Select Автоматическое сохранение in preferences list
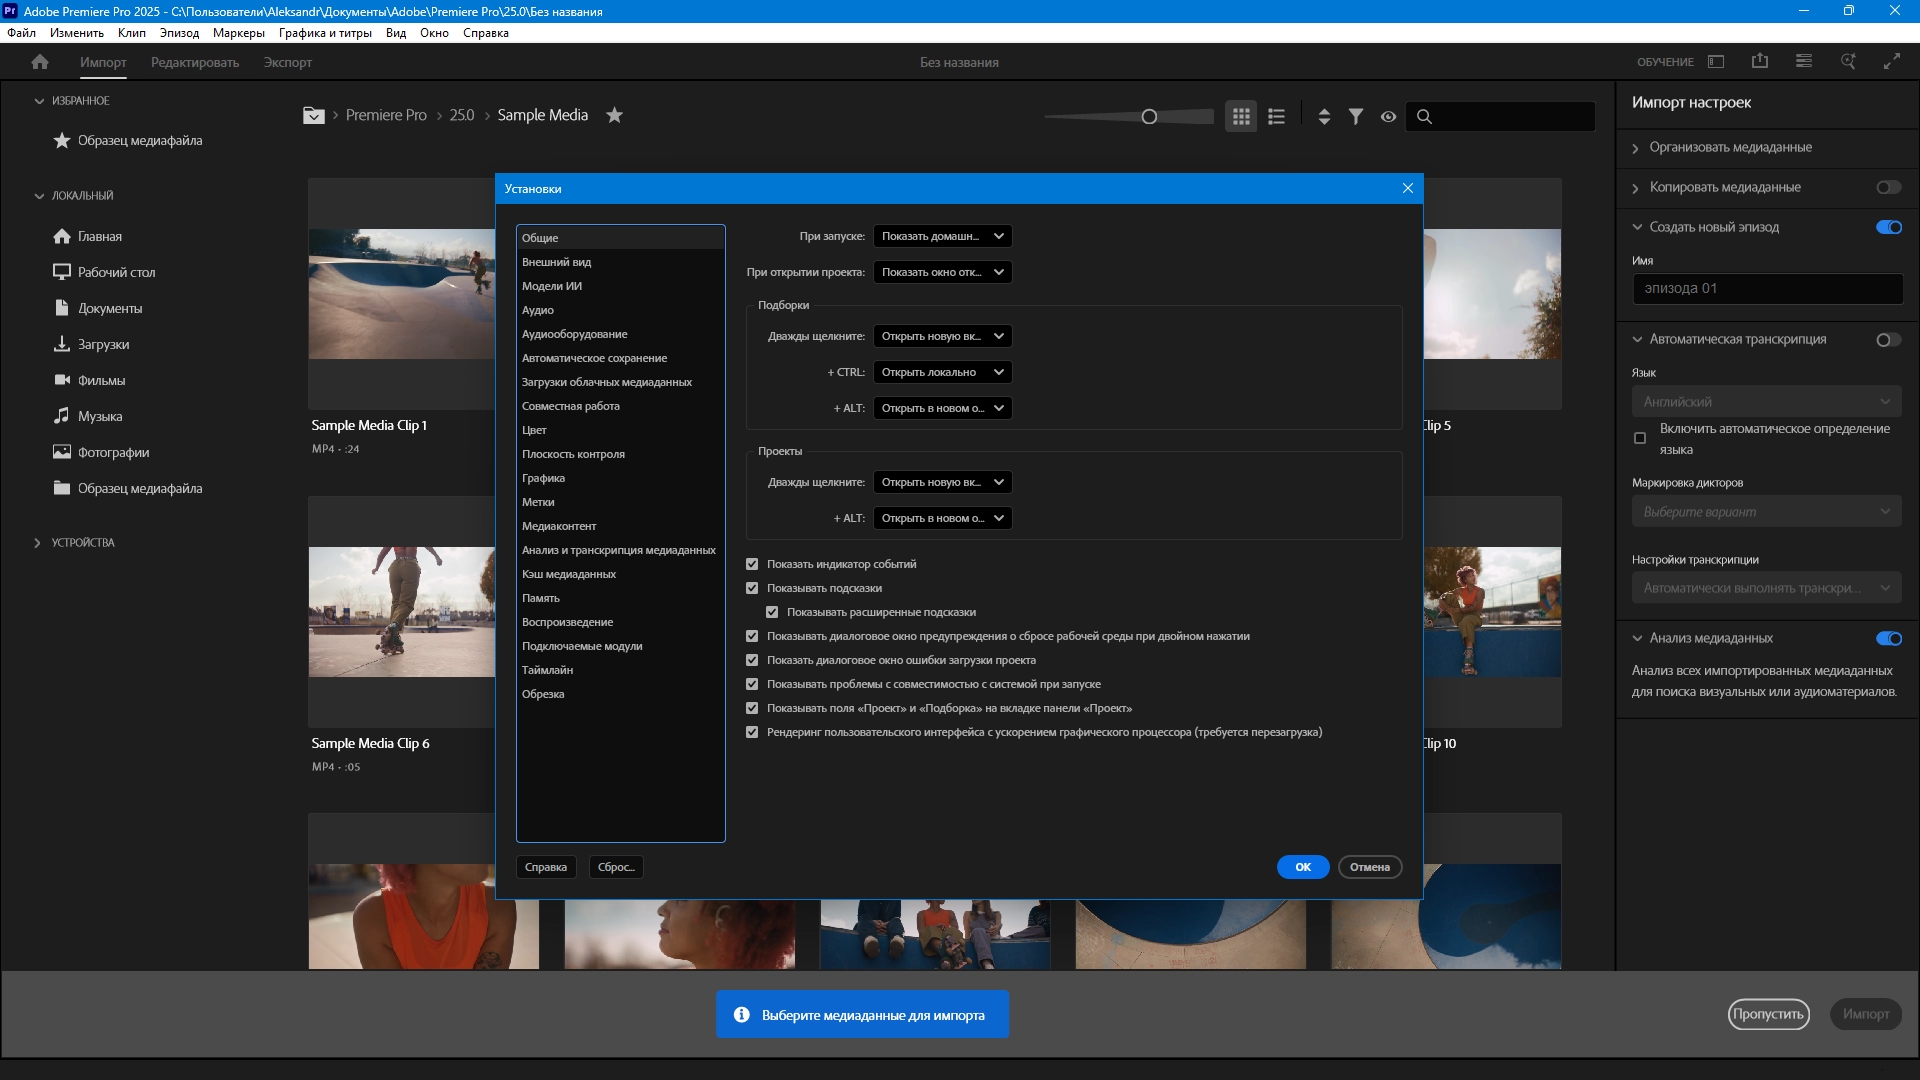 (594, 358)
